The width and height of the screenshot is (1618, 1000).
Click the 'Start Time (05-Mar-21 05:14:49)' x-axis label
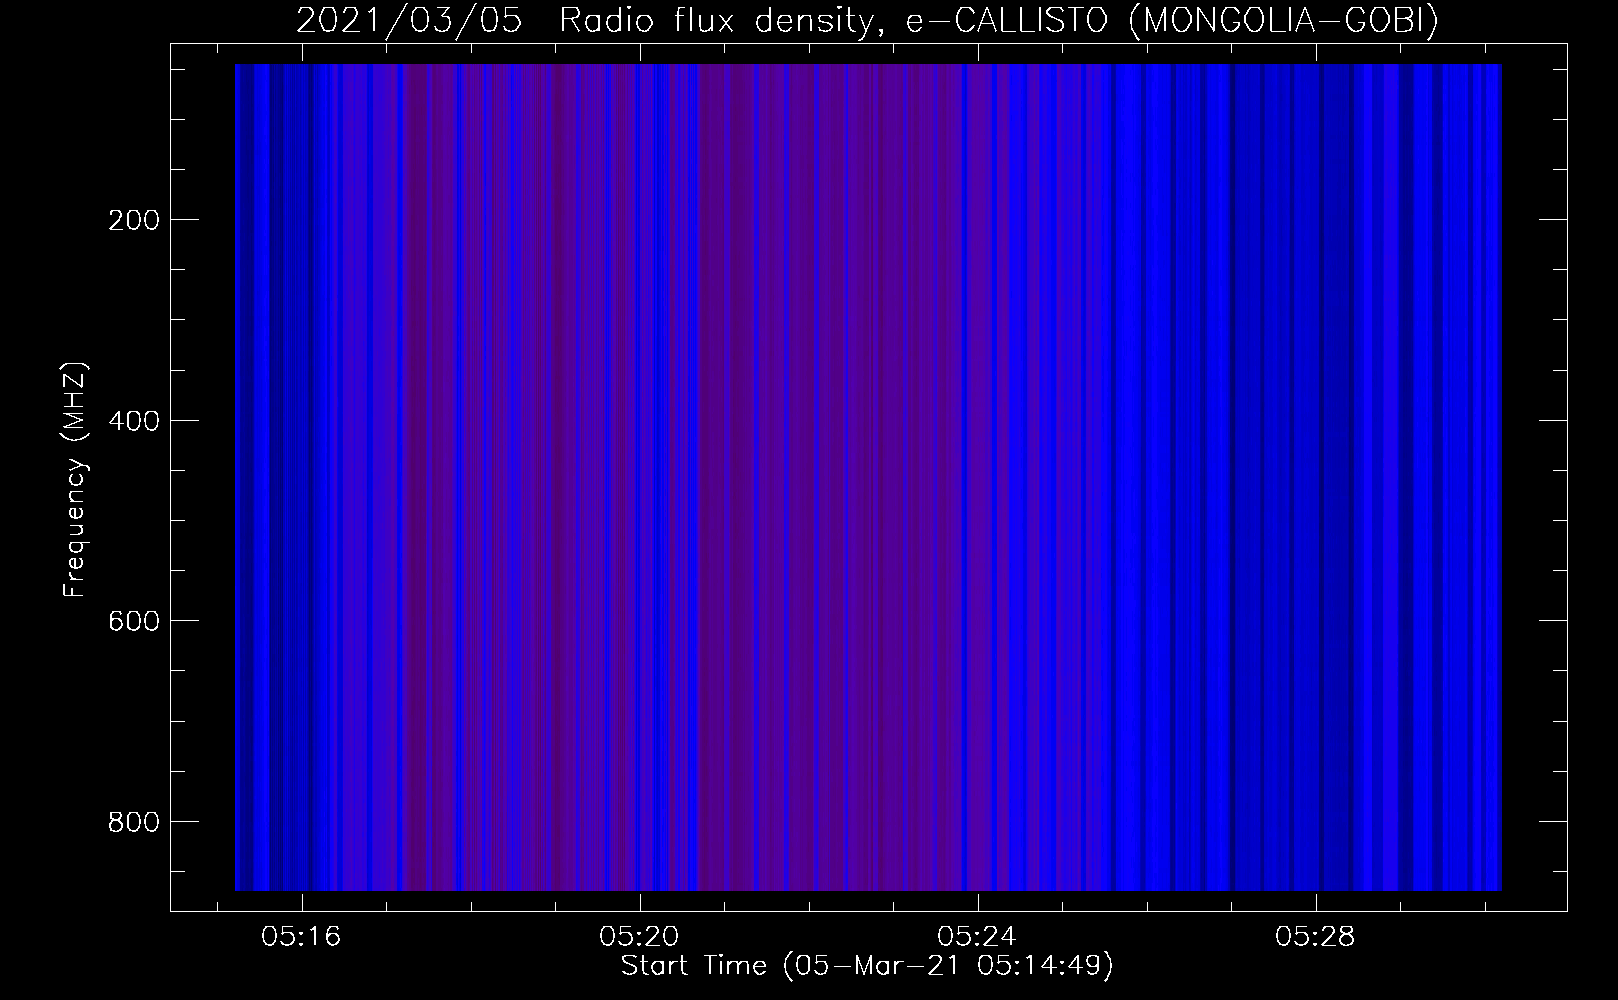coord(867,966)
